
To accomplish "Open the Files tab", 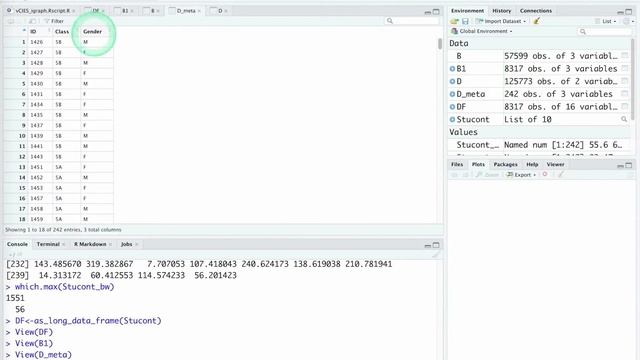I will [x=457, y=164].
